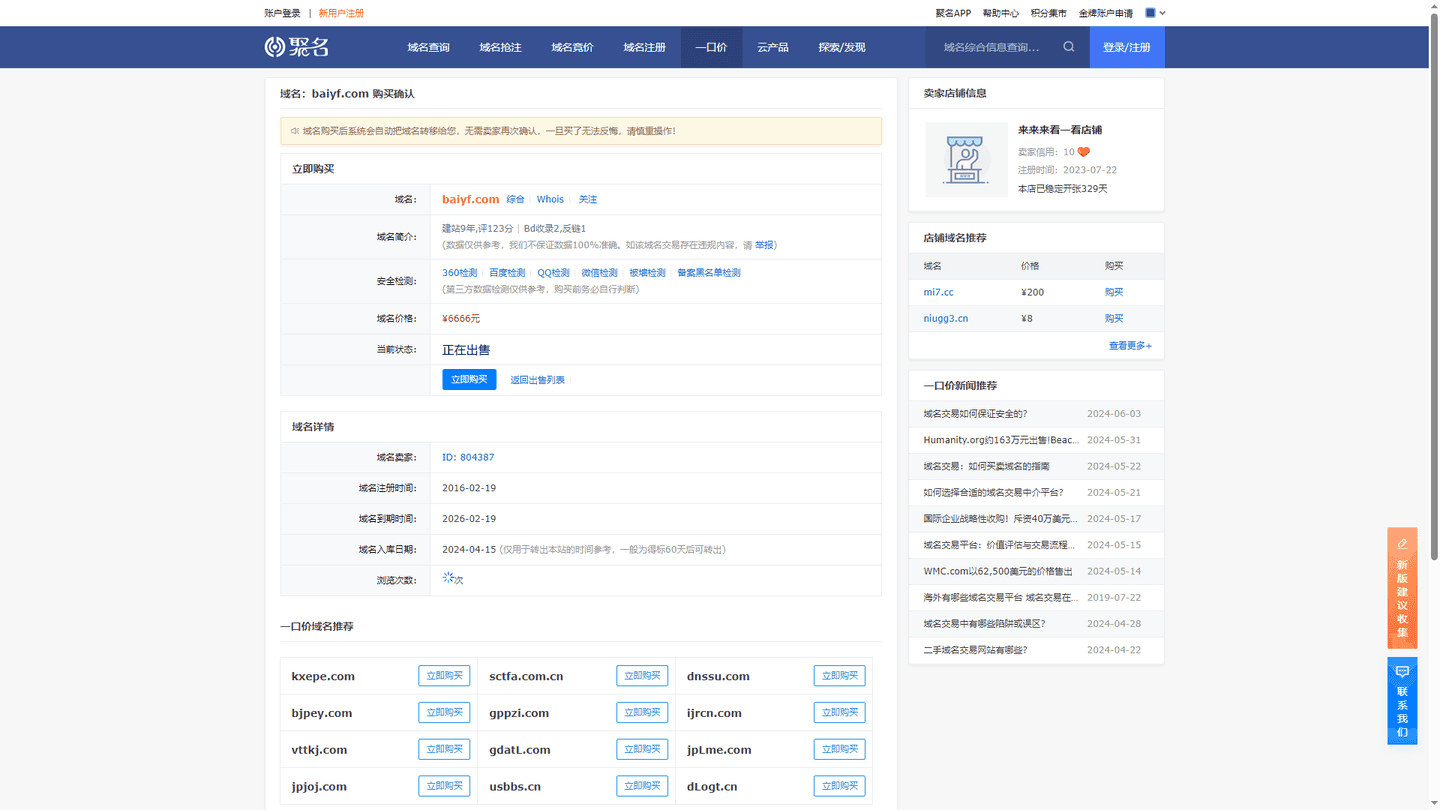Viewport: 1440px width, 810px height.
Task: Click the pencil icon on 新版建议收集
Action: (x=1402, y=544)
